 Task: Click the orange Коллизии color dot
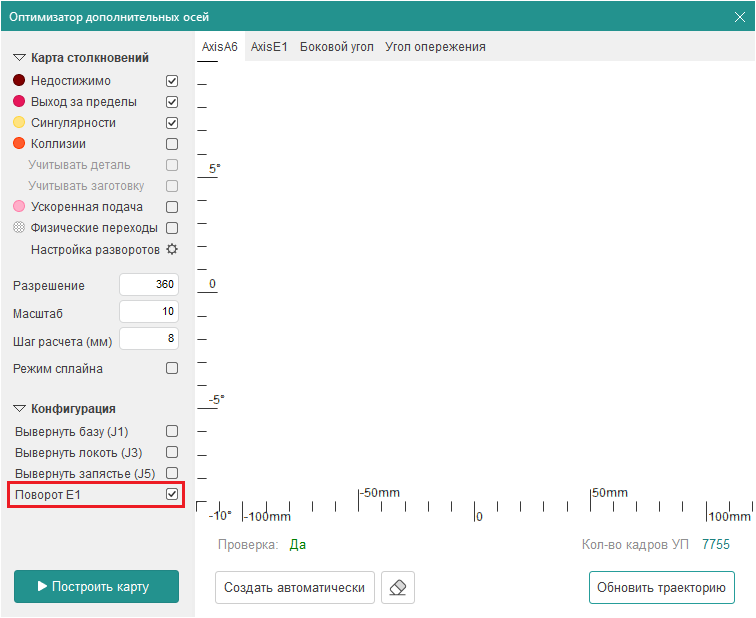(x=19, y=144)
